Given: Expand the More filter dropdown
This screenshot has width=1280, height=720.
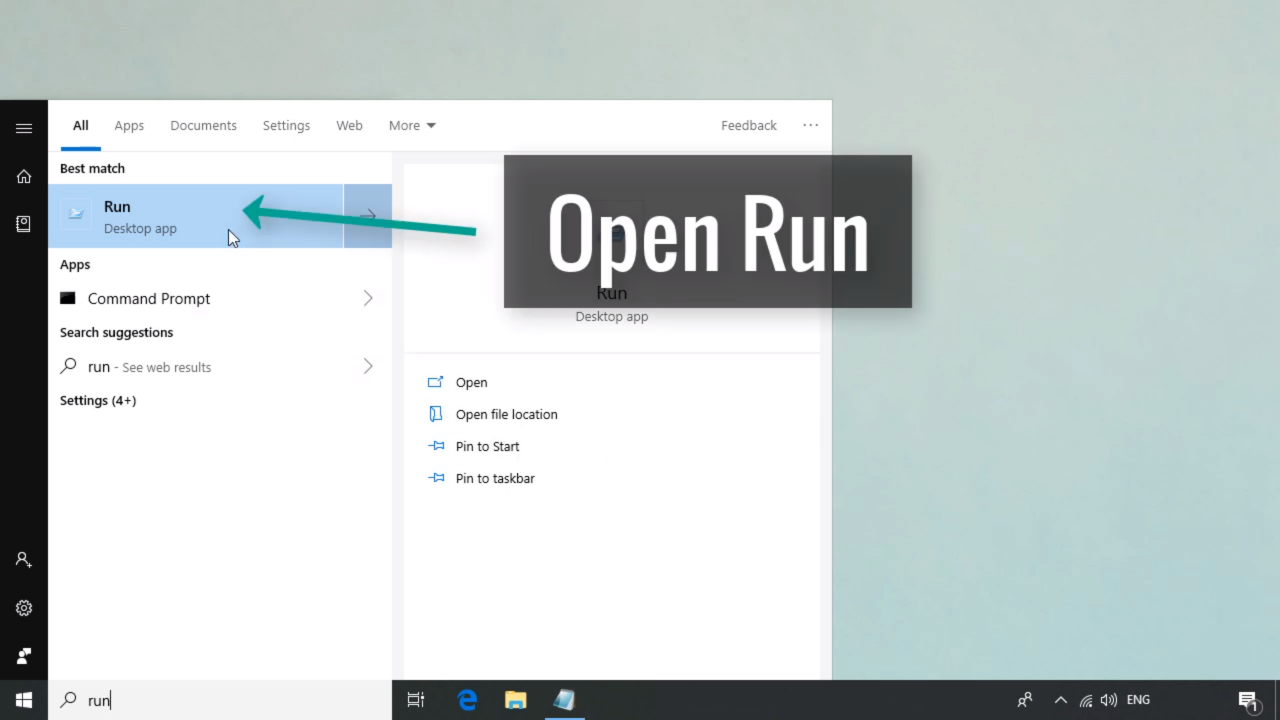Looking at the screenshot, I should coord(412,125).
